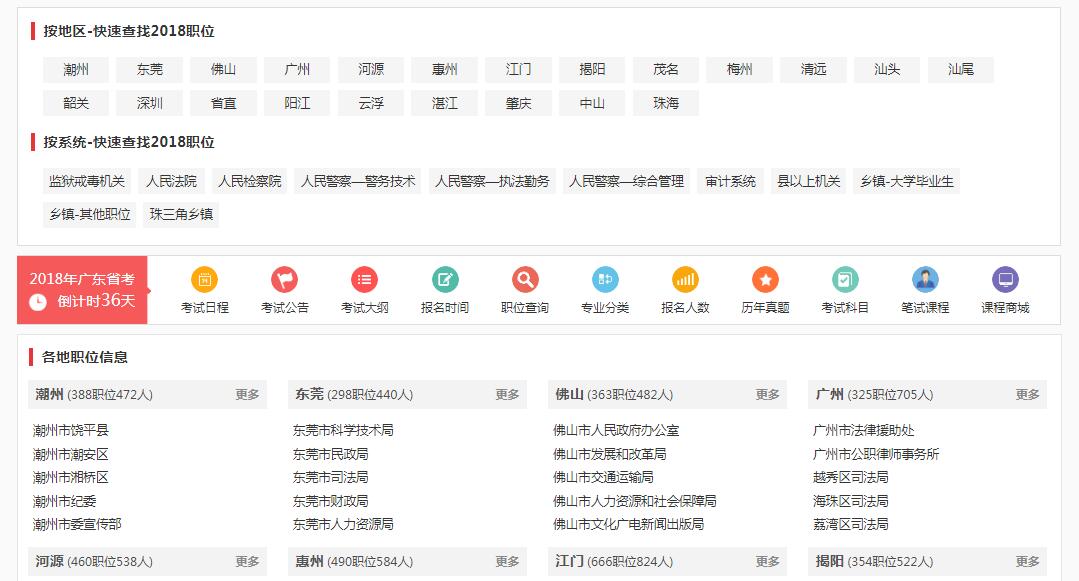Choose the 茂名 region button
The image size is (1079, 581).
coord(665,70)
